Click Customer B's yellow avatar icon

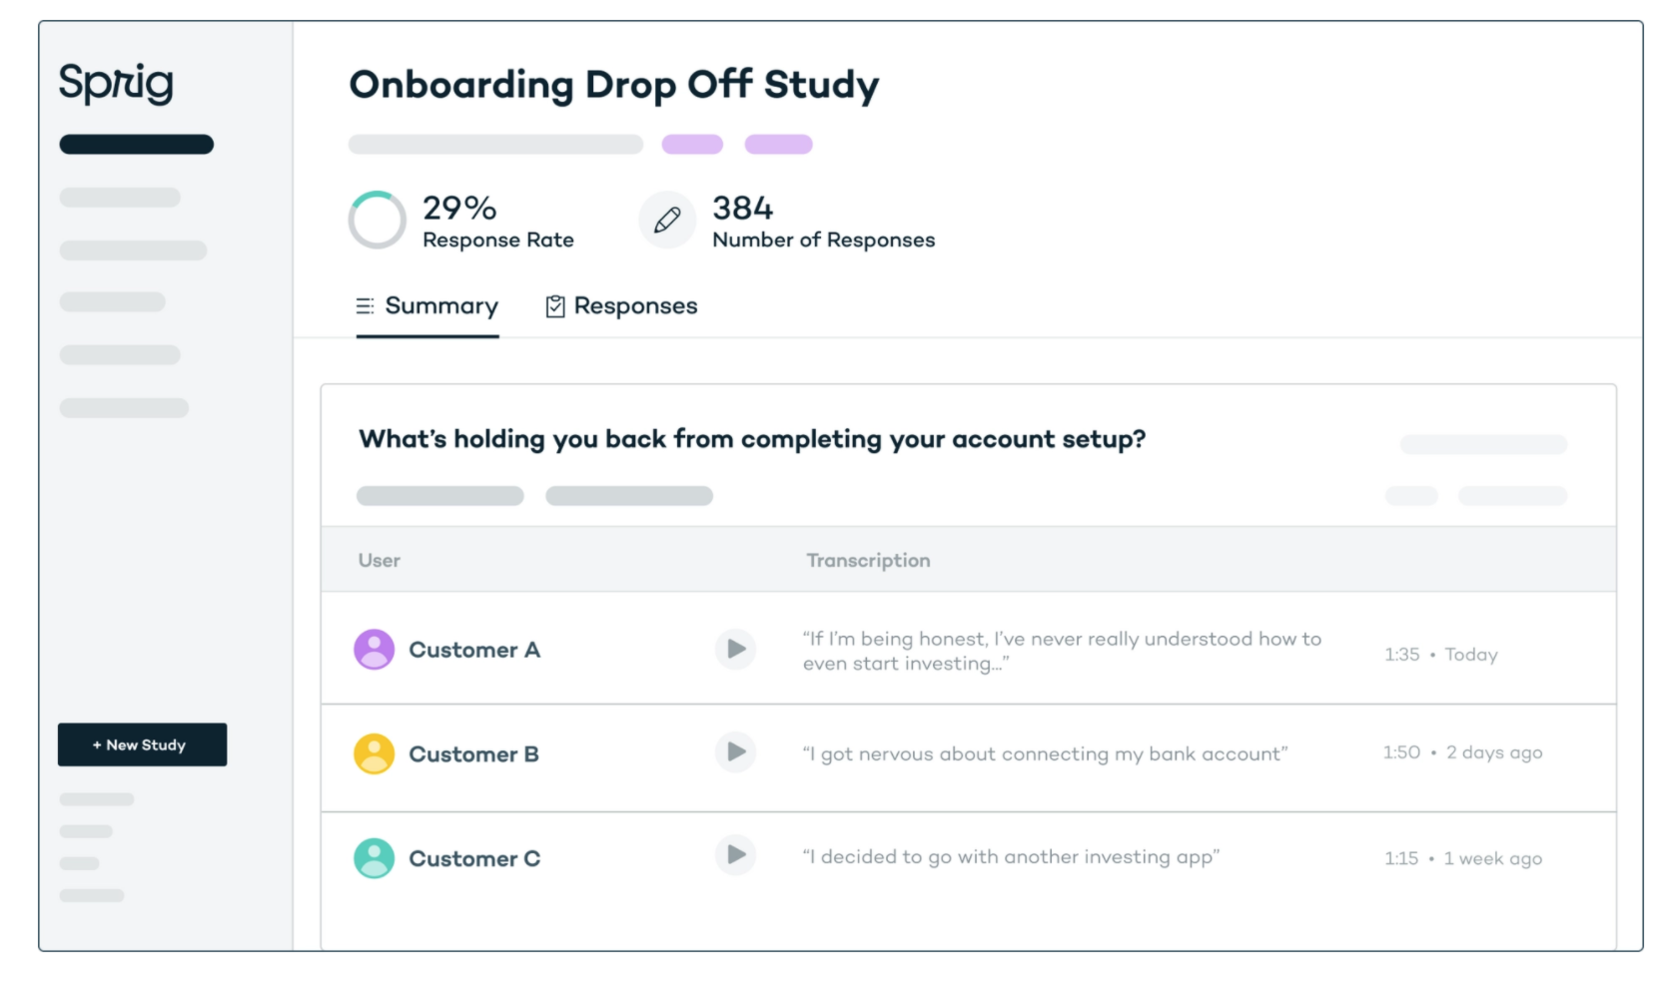coord(374,753)
